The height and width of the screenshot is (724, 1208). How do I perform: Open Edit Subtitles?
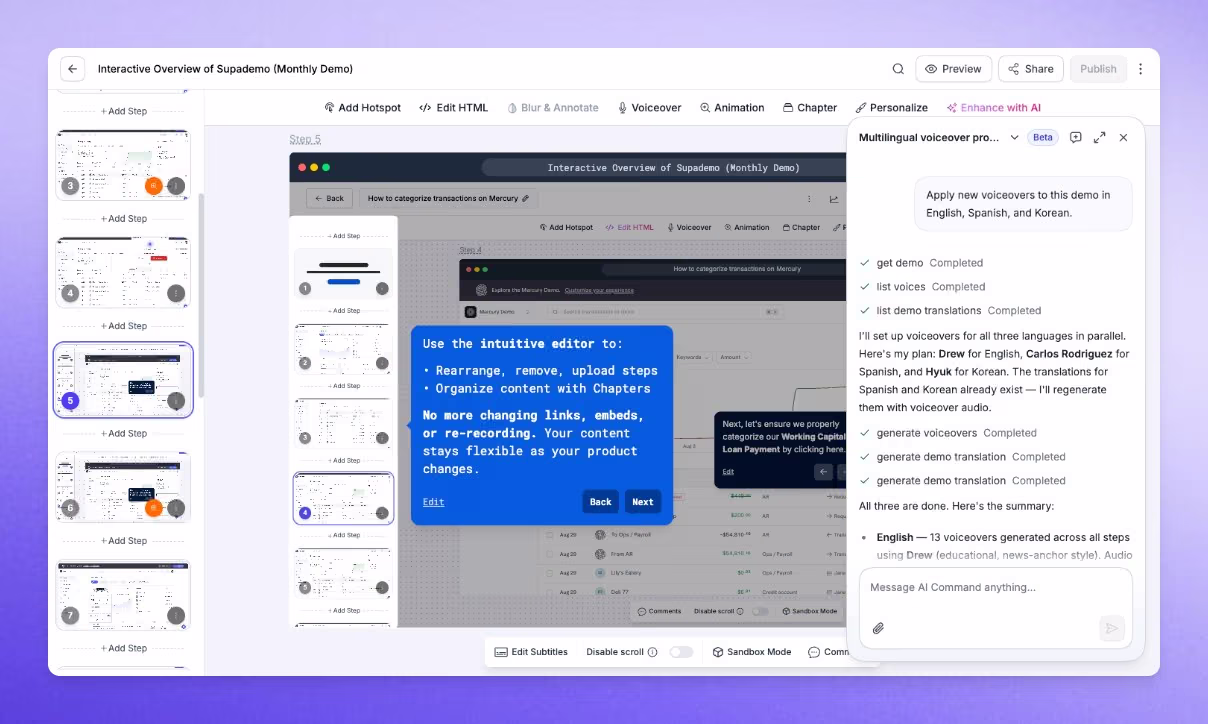tap(531, 652)
